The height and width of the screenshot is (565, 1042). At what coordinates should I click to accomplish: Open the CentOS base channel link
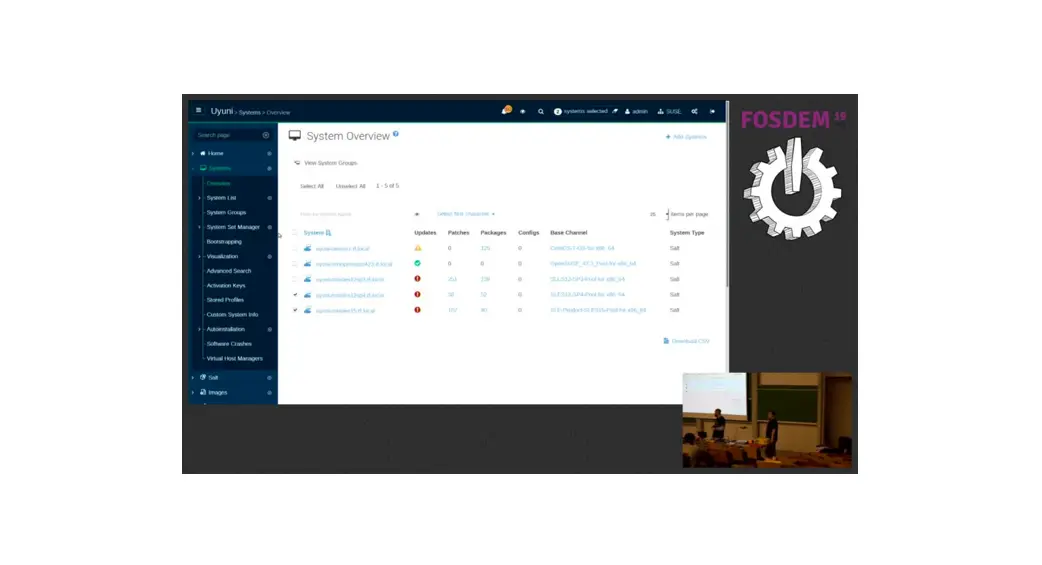[582, 249]
